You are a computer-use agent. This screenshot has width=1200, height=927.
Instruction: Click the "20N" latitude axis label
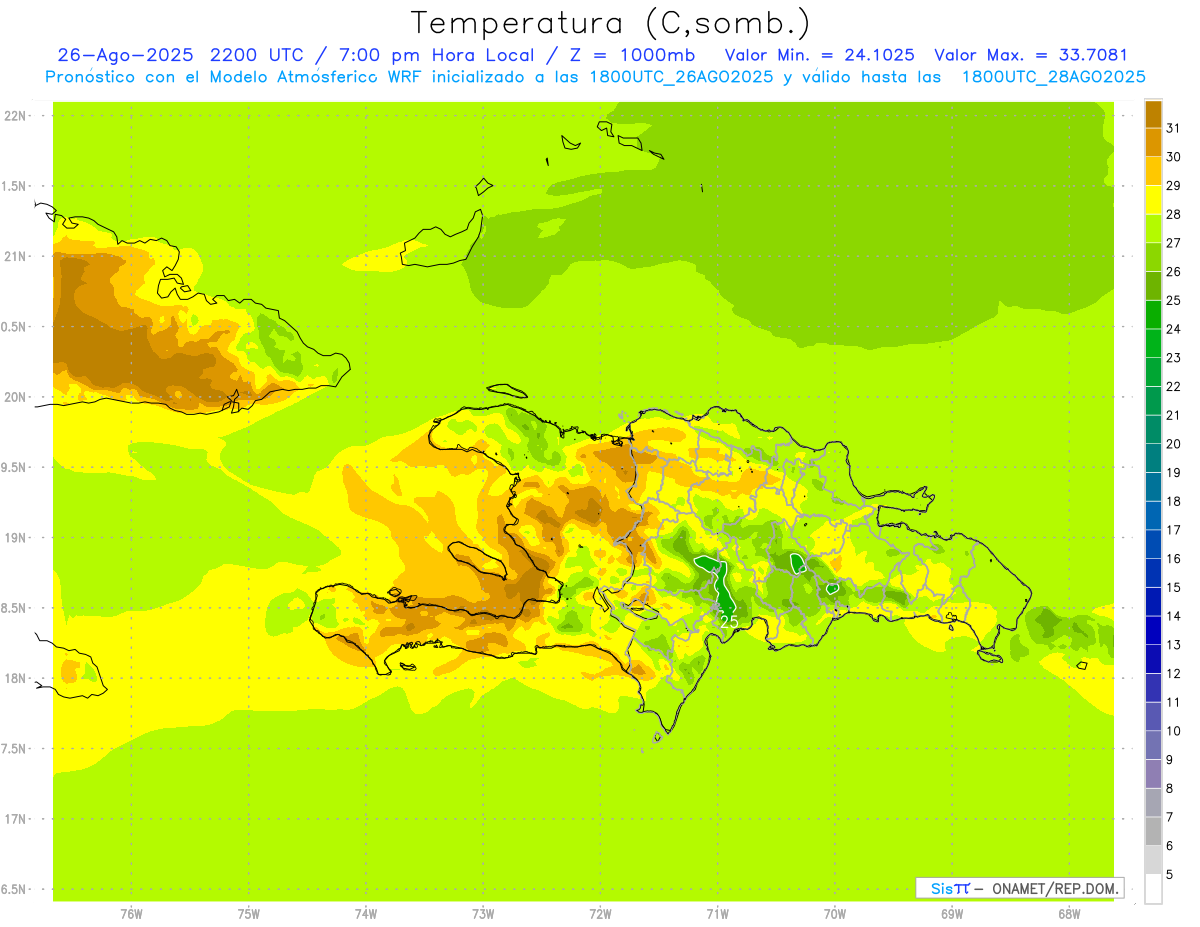point(15,397)
